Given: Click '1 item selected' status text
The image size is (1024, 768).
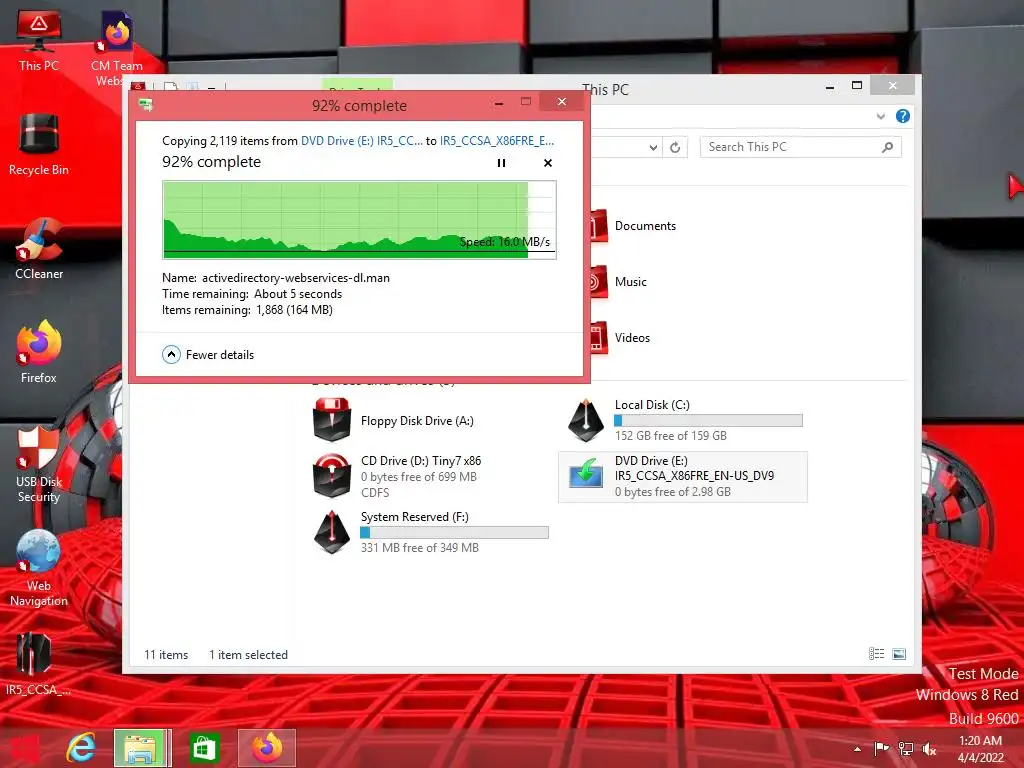Looking at the screenshot, I should [x=248, y=654].
